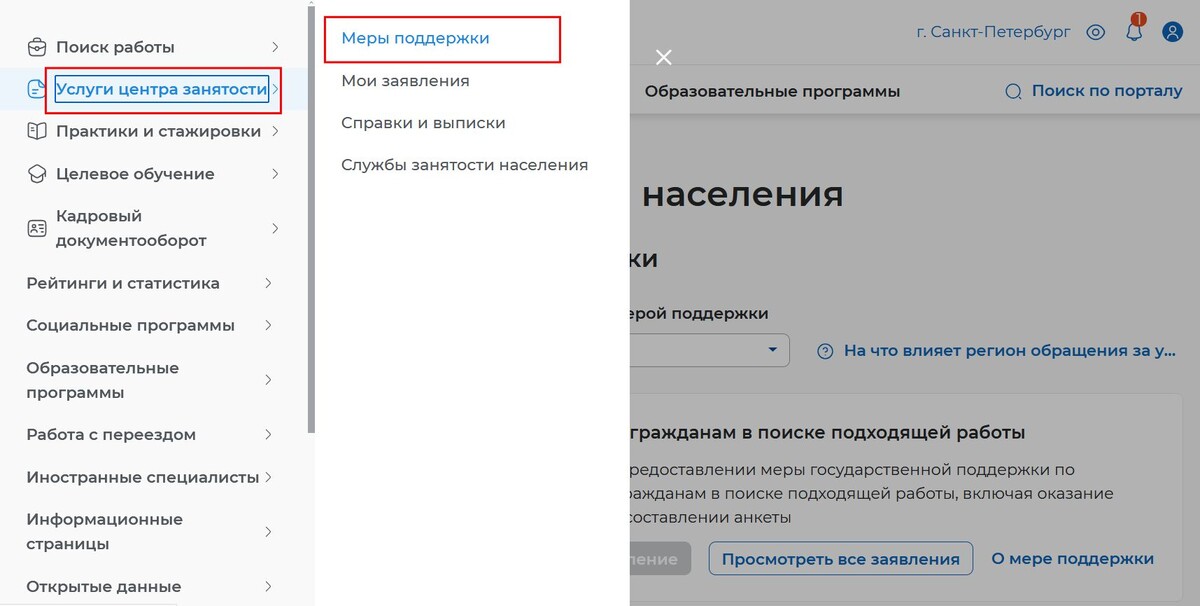
Task: Open notifications via the bell icon
Action: [1134, 31]
